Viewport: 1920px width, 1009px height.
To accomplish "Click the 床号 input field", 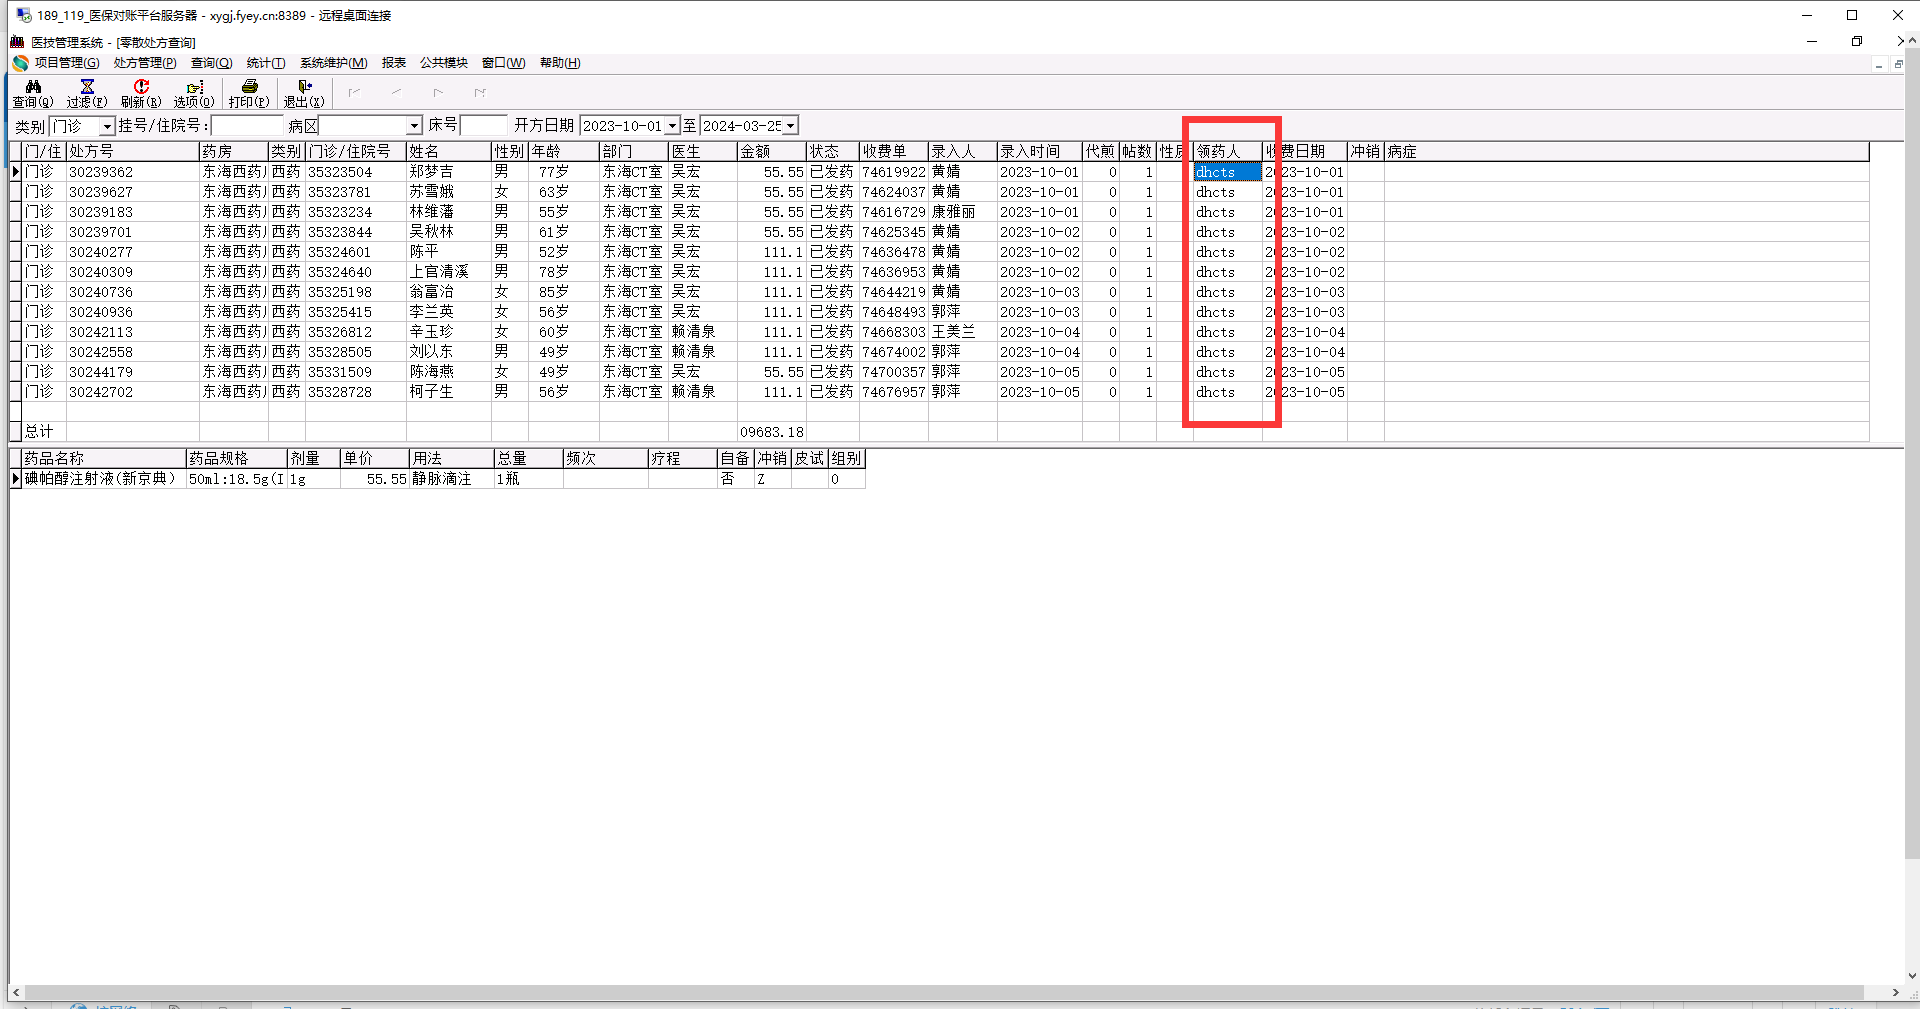I will point(484,126).
